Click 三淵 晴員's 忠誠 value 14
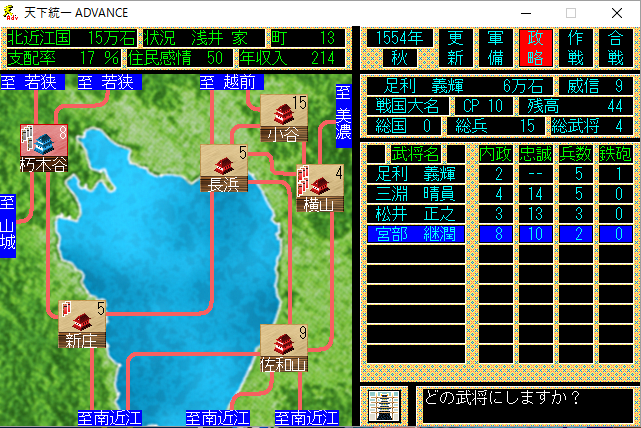The width and height of the screenshot is (641, 428). click(536, 194)
